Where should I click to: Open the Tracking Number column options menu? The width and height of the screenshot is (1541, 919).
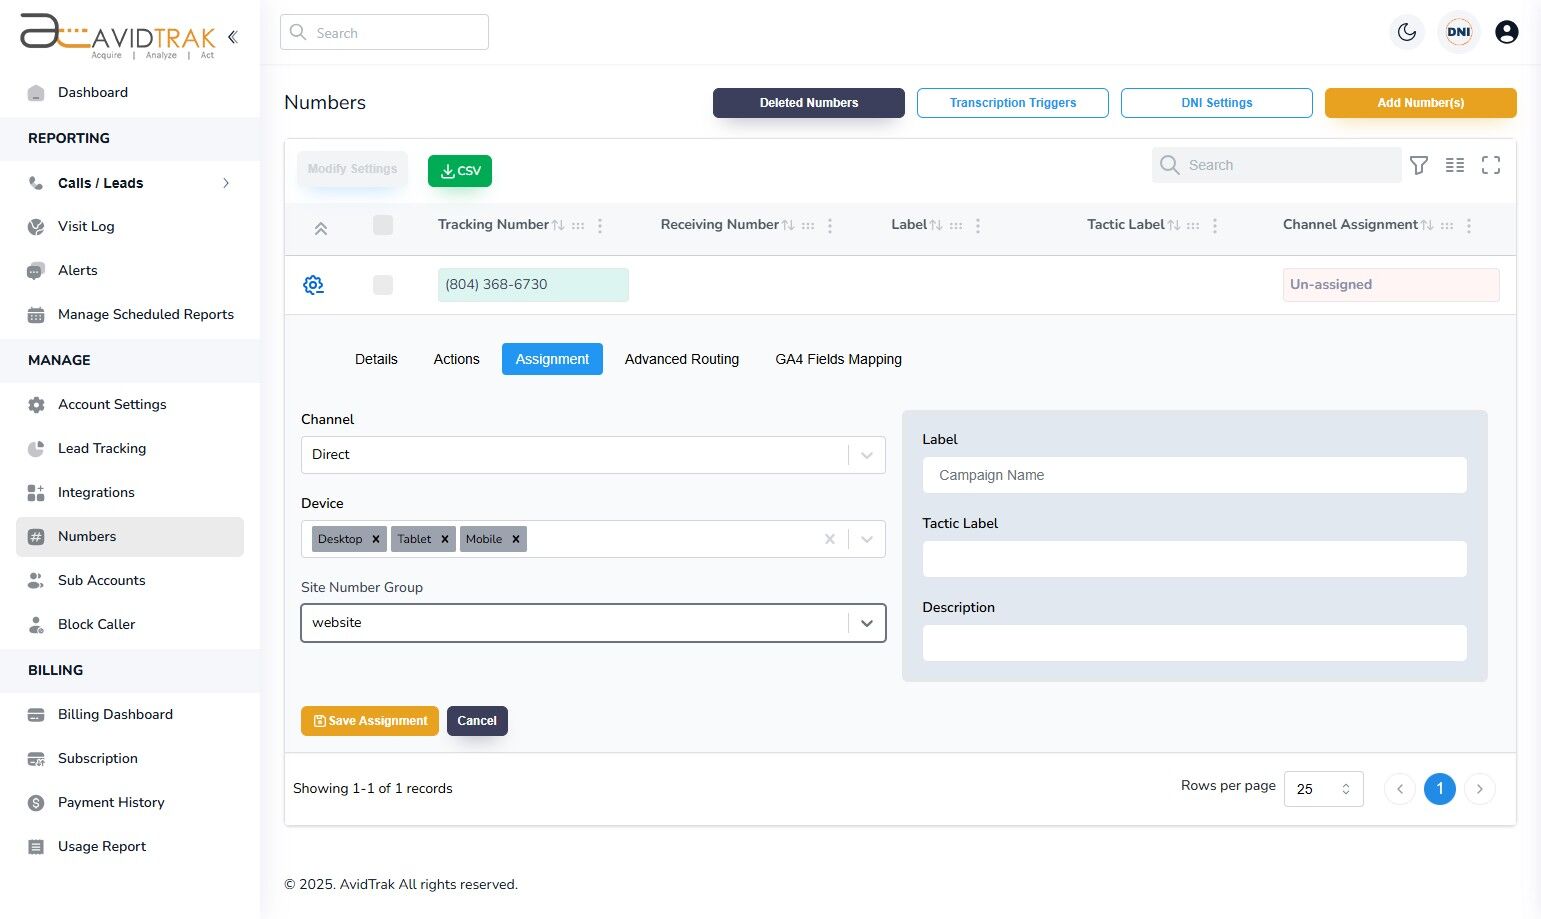pyautogui.click(x=599, y=225)
